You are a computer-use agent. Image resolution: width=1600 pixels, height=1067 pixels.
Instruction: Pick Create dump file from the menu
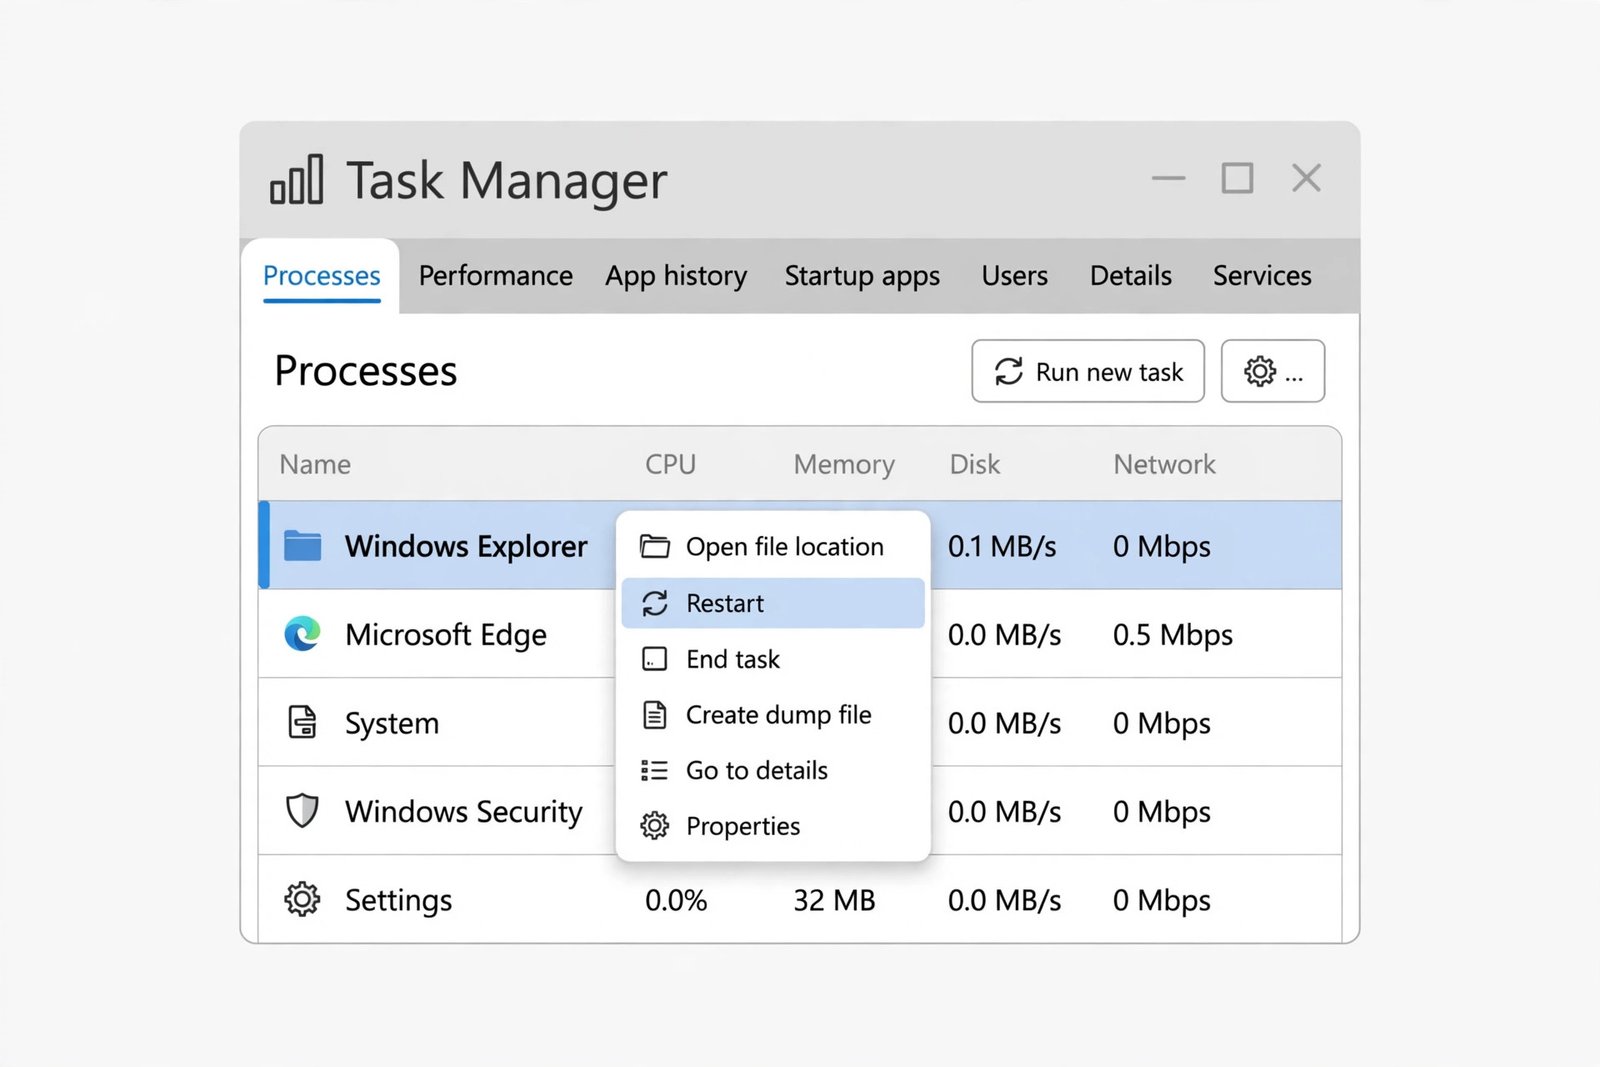tap(773, 715)
